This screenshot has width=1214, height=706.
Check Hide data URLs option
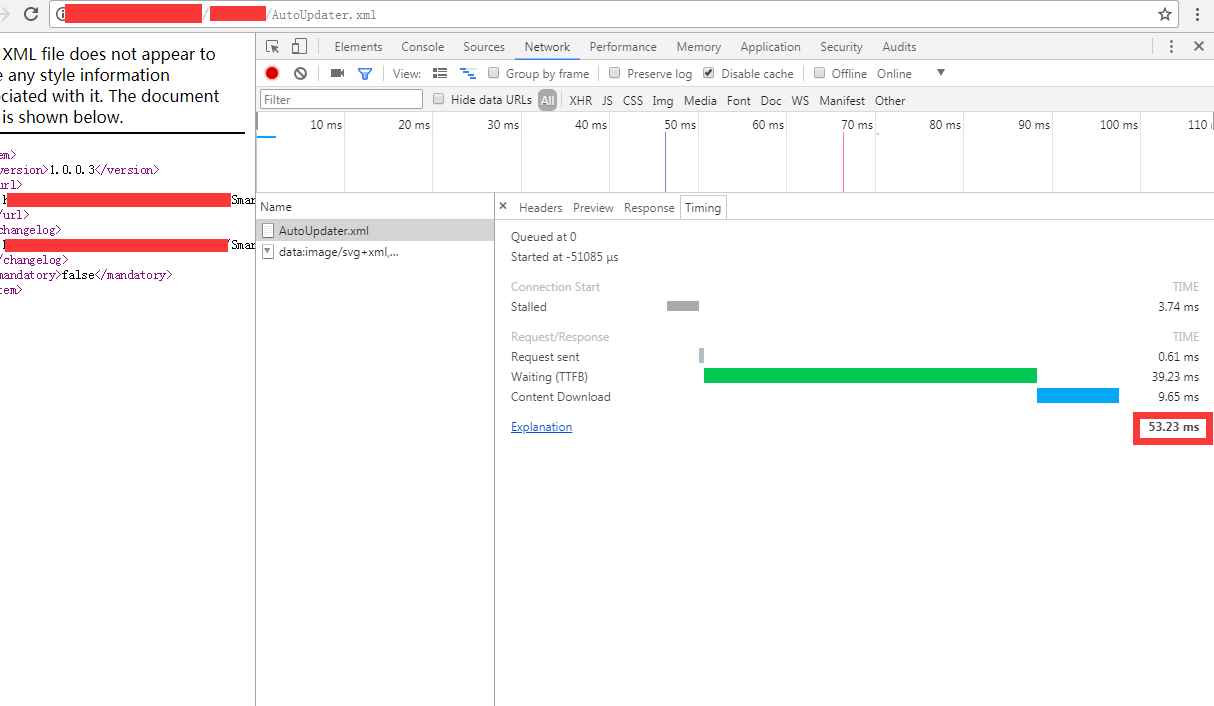click(x=439, y=99)
